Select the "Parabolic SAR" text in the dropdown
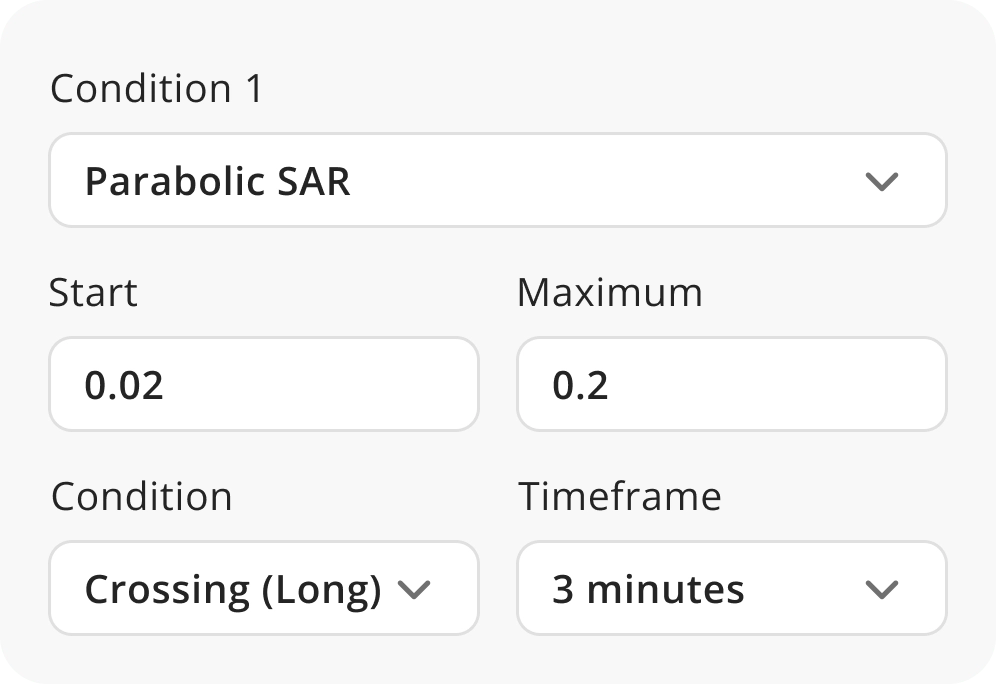996x684 pixels. [x=218, y=182]
